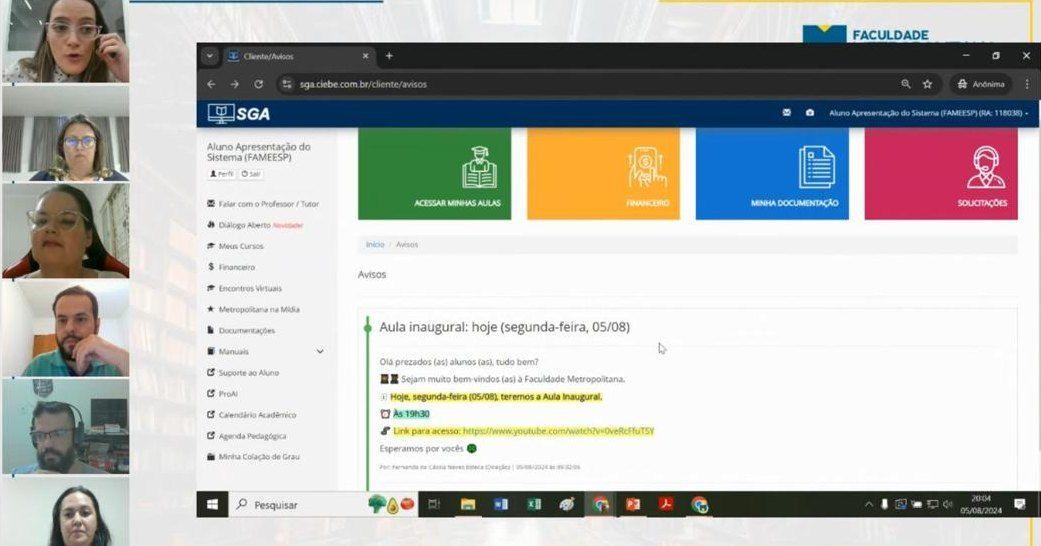Screen dimensions: 1041x546
Task: Open Encontros Virtuais in sidebar
Action: pyautogui.click(x=244, y=288)
